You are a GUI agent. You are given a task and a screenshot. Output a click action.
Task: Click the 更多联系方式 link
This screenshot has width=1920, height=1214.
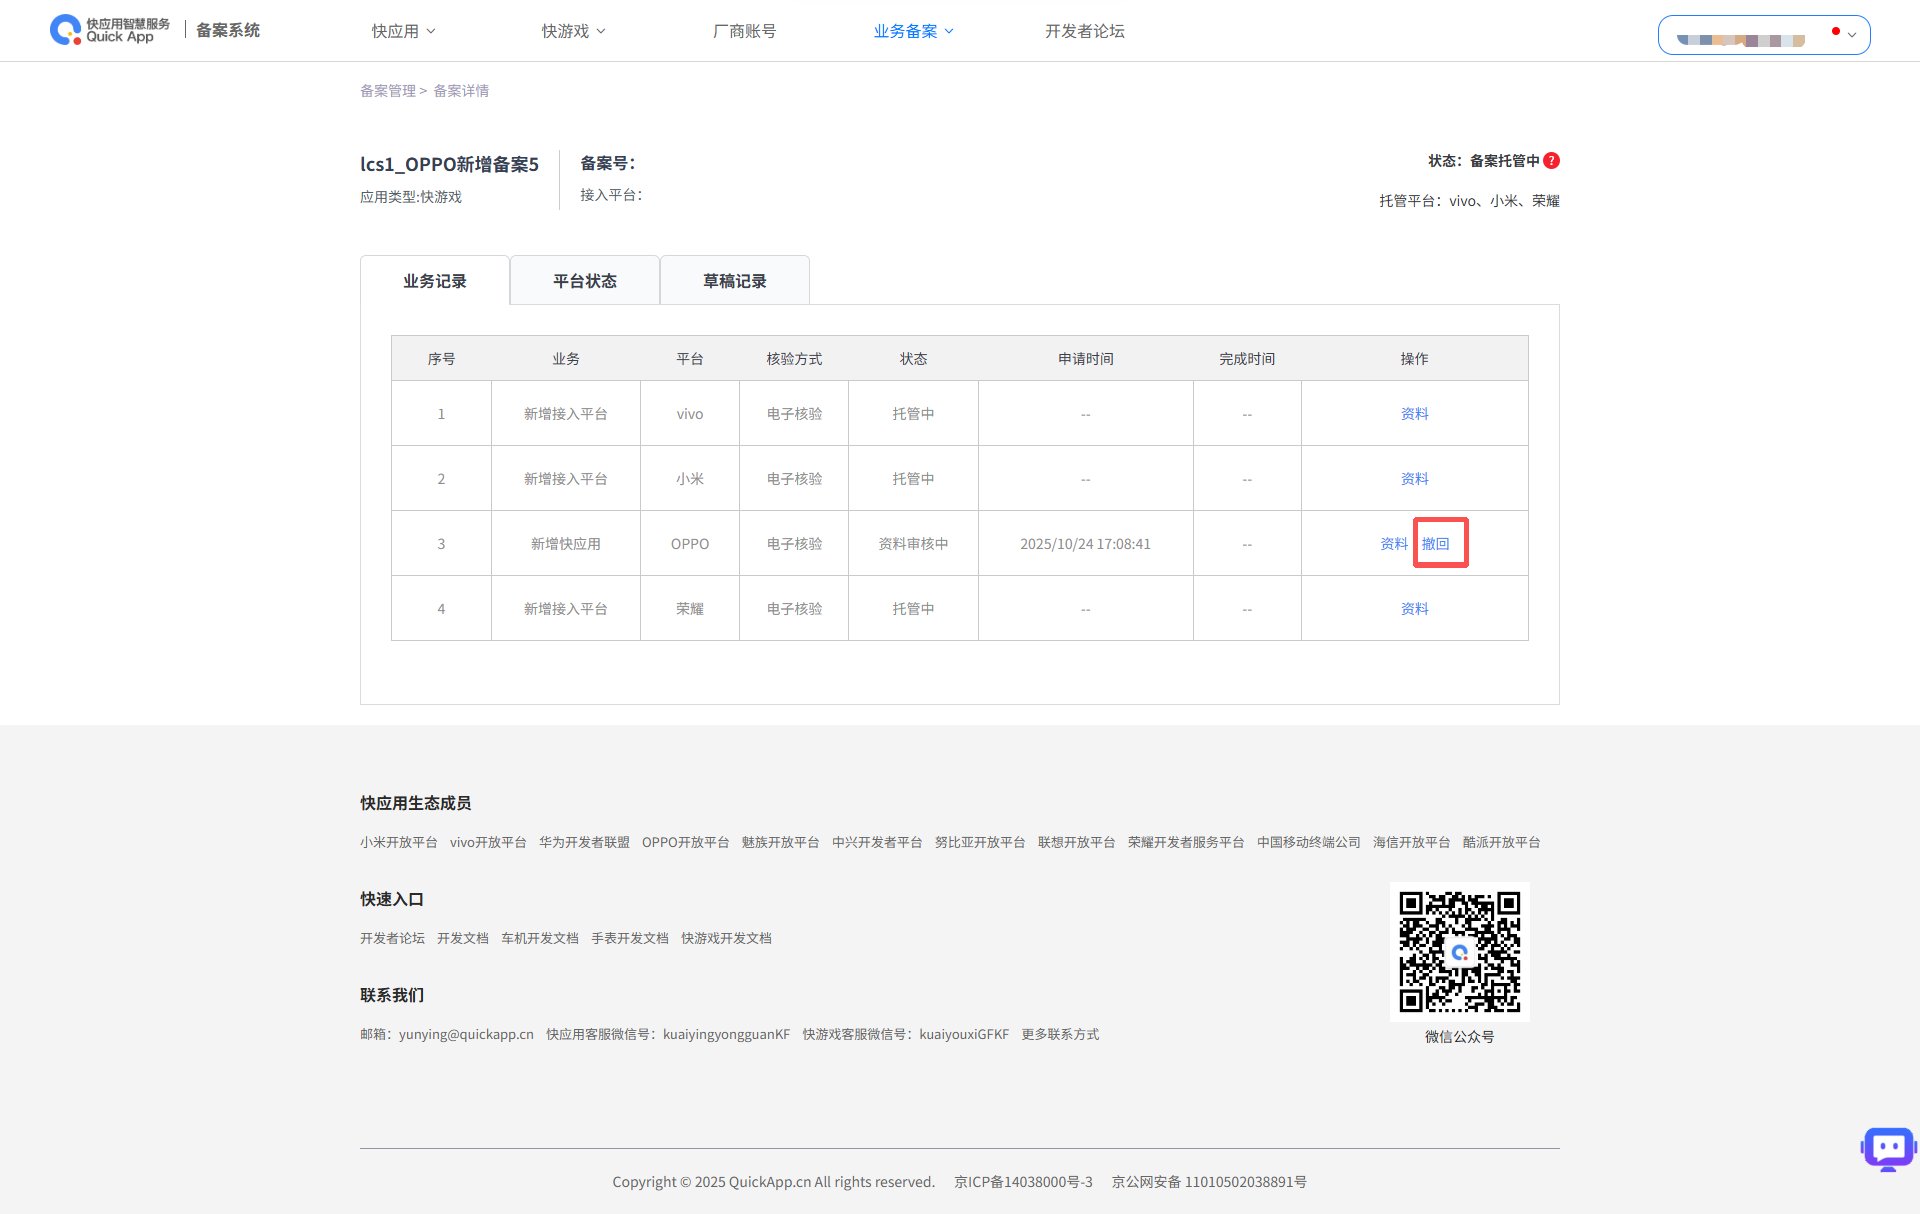pyautogui.click(x=1059, y=1034)
